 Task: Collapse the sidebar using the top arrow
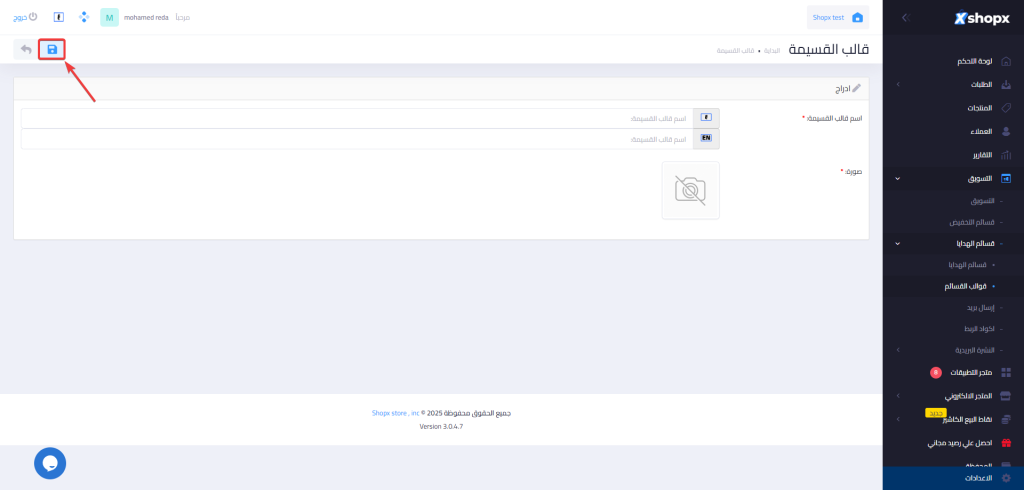(905, 18)
